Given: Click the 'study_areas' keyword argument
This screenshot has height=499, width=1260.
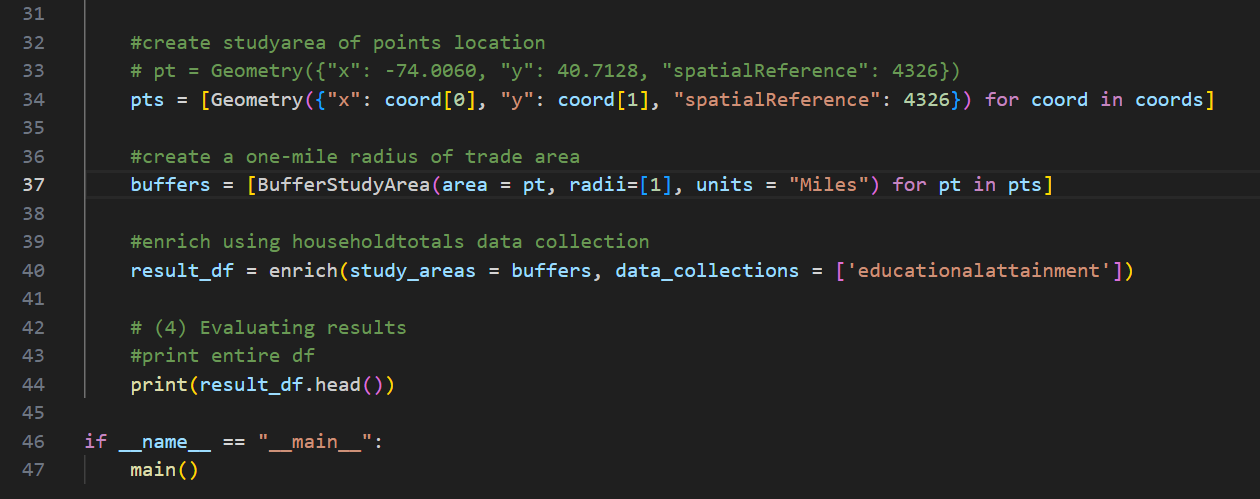Looking at the screenshot, I should tap(413, 271).
